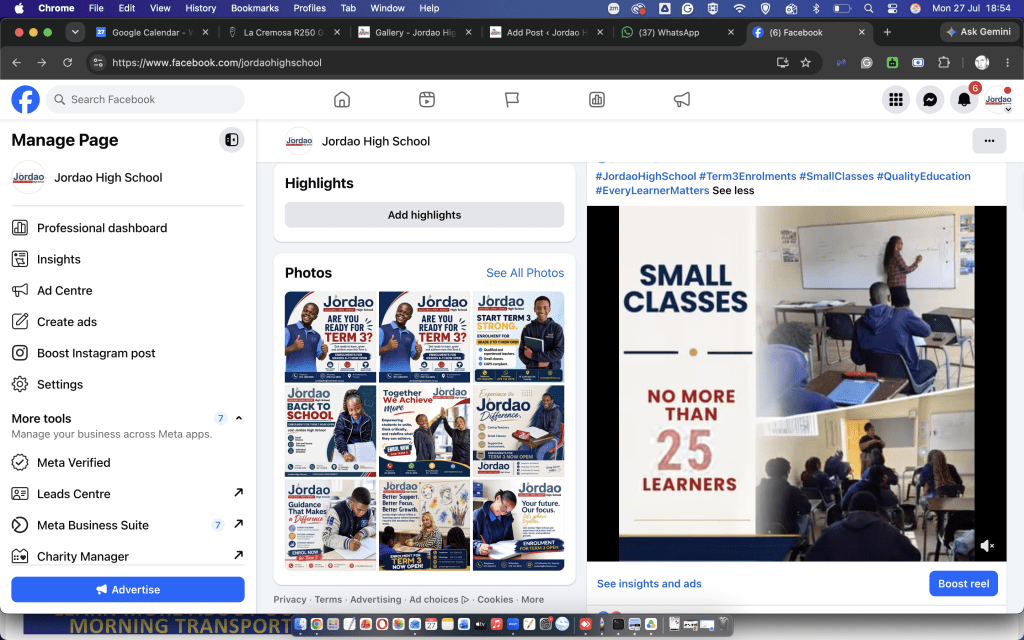Switch to the Google Calendar tab
The width and height of the screenshot is (1024, 640).
[152, 32]
